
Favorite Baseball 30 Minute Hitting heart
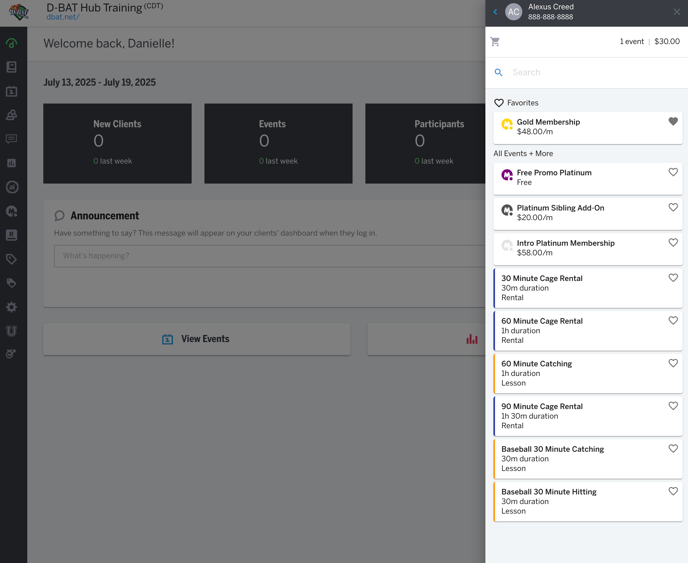tap(673, 491)
